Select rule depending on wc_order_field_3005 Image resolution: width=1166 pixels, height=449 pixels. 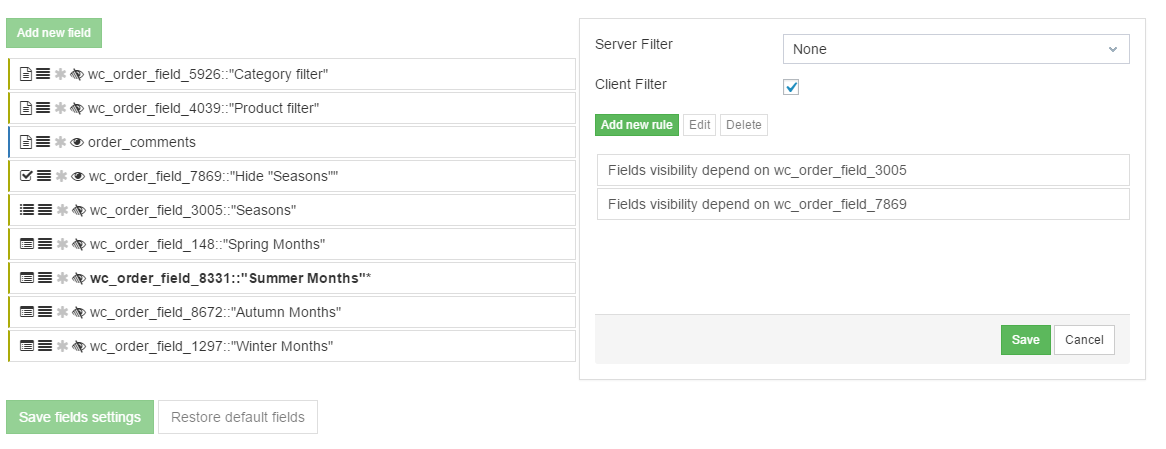(862, 170)
